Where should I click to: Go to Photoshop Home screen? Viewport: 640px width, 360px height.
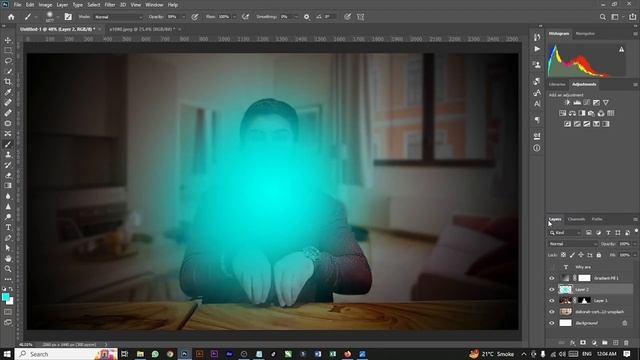(11, 17)
